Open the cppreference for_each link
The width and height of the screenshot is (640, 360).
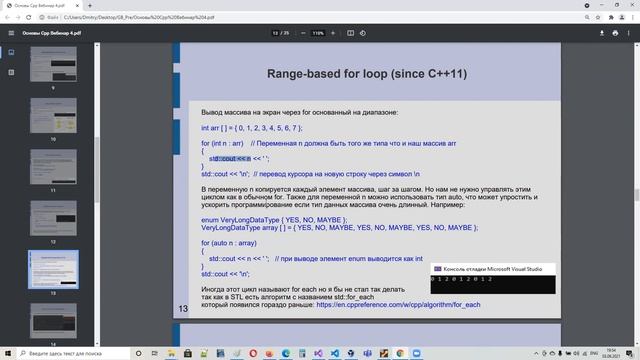[398, 305]
